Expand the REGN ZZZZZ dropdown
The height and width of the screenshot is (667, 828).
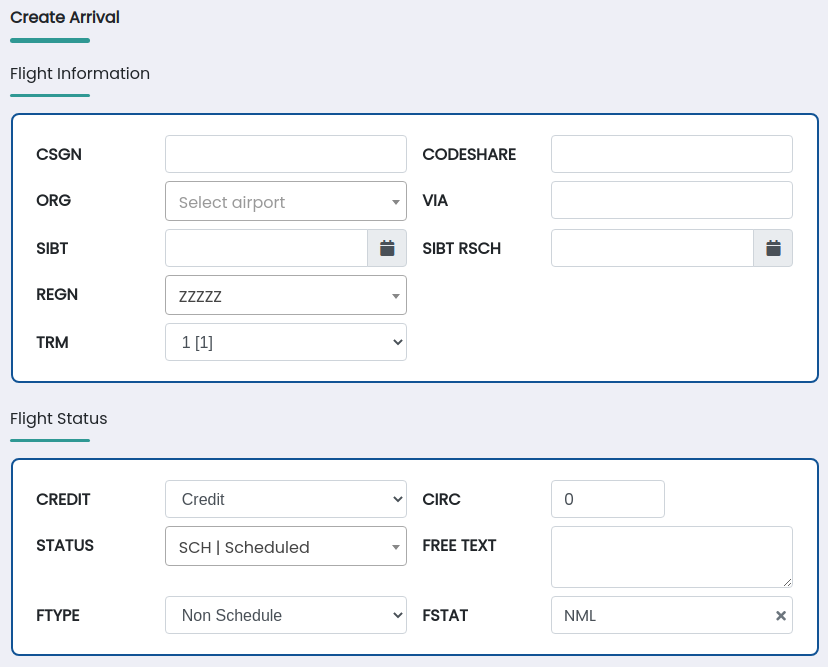click(x=285, y=296)
